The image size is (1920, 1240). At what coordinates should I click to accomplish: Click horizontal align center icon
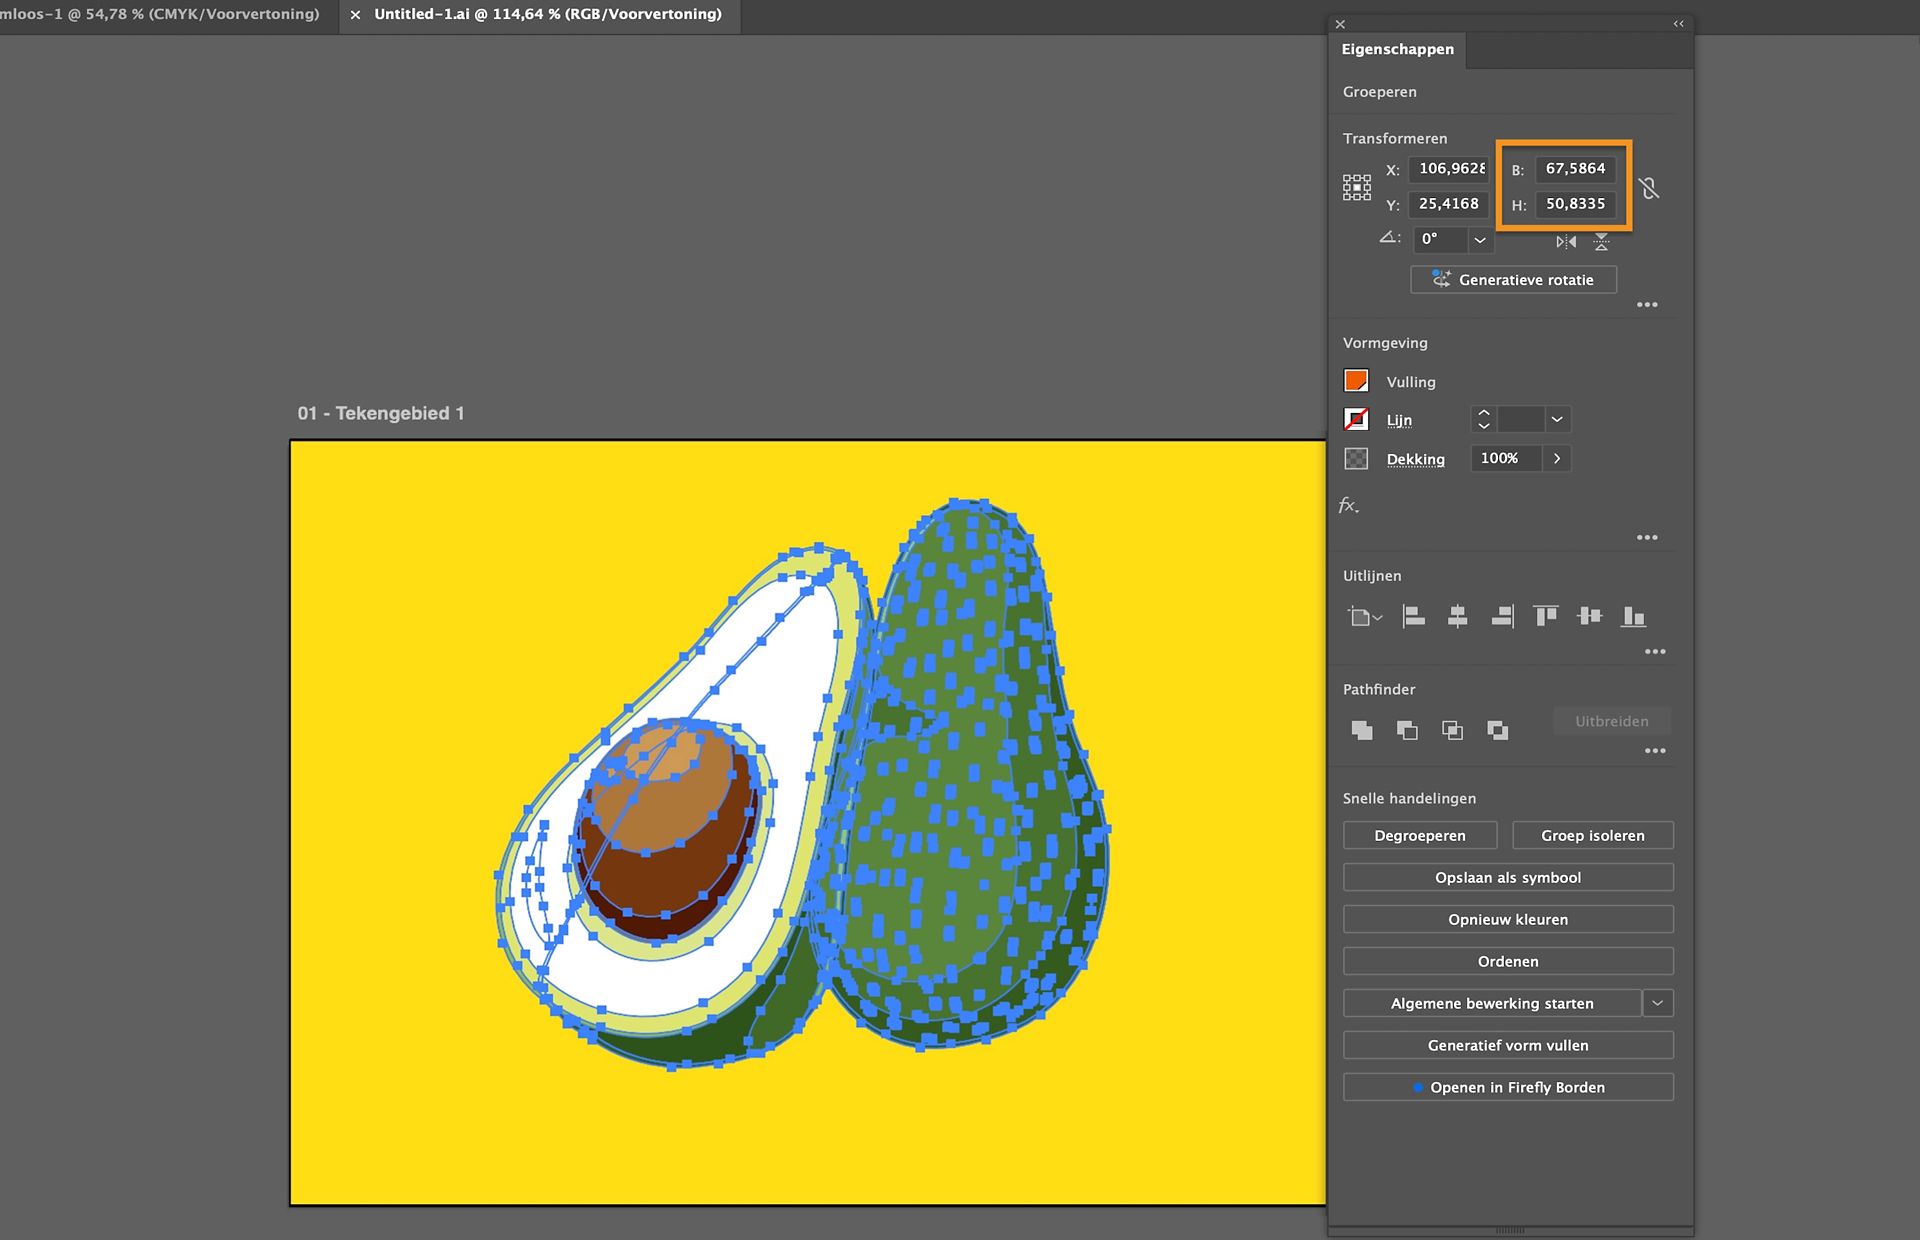(1457, 617)
